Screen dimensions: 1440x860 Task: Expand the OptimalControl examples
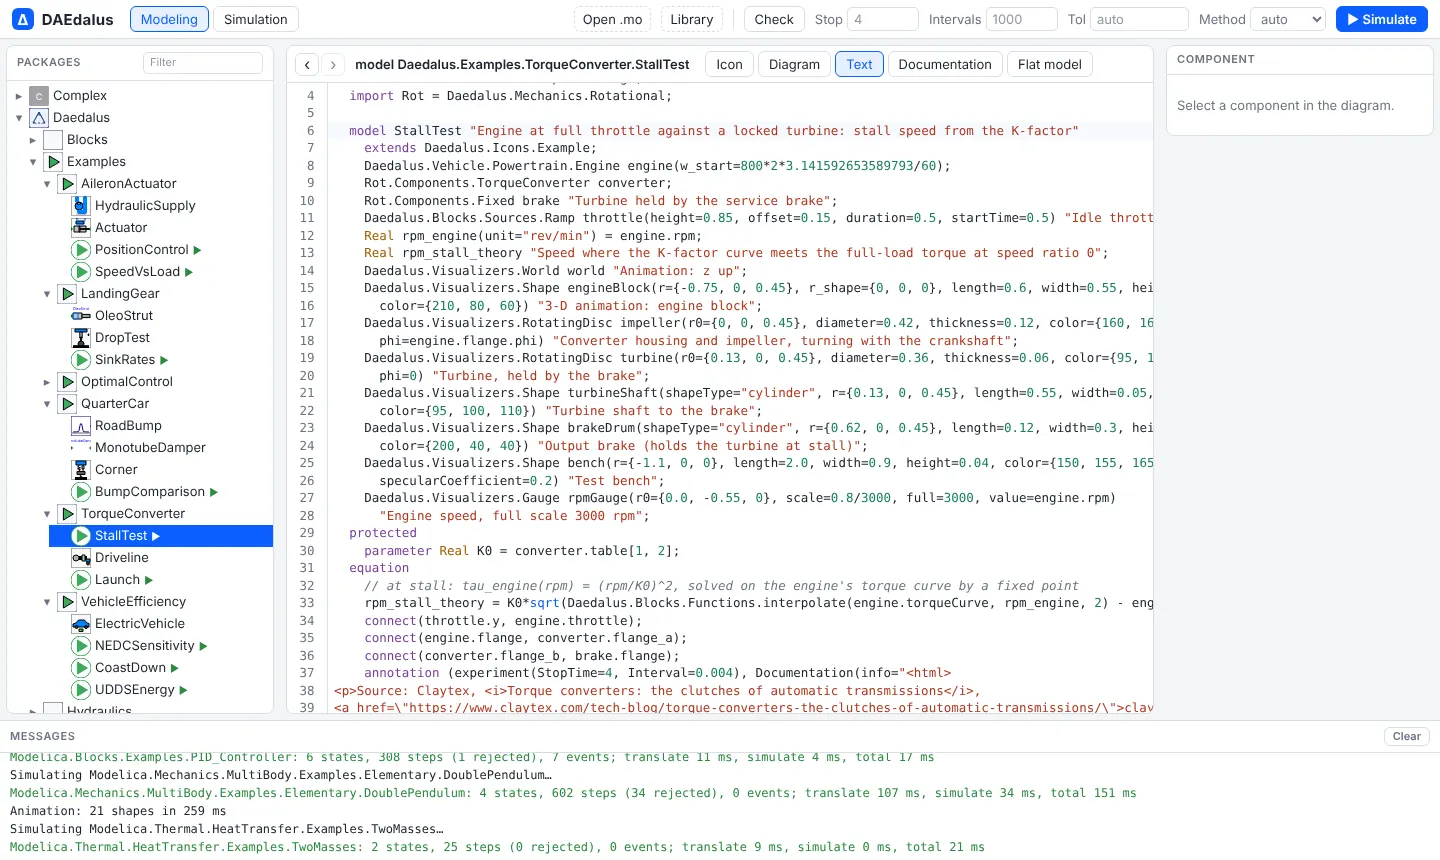click(x=47, y=382)
